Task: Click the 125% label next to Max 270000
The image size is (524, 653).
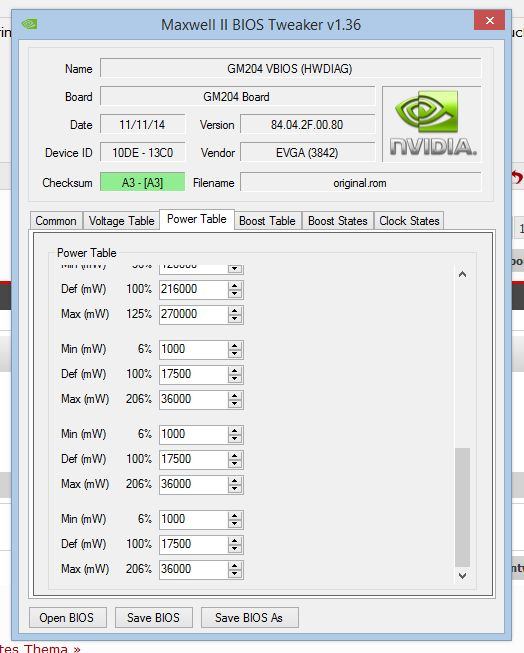Action: [x=139, y=314]
